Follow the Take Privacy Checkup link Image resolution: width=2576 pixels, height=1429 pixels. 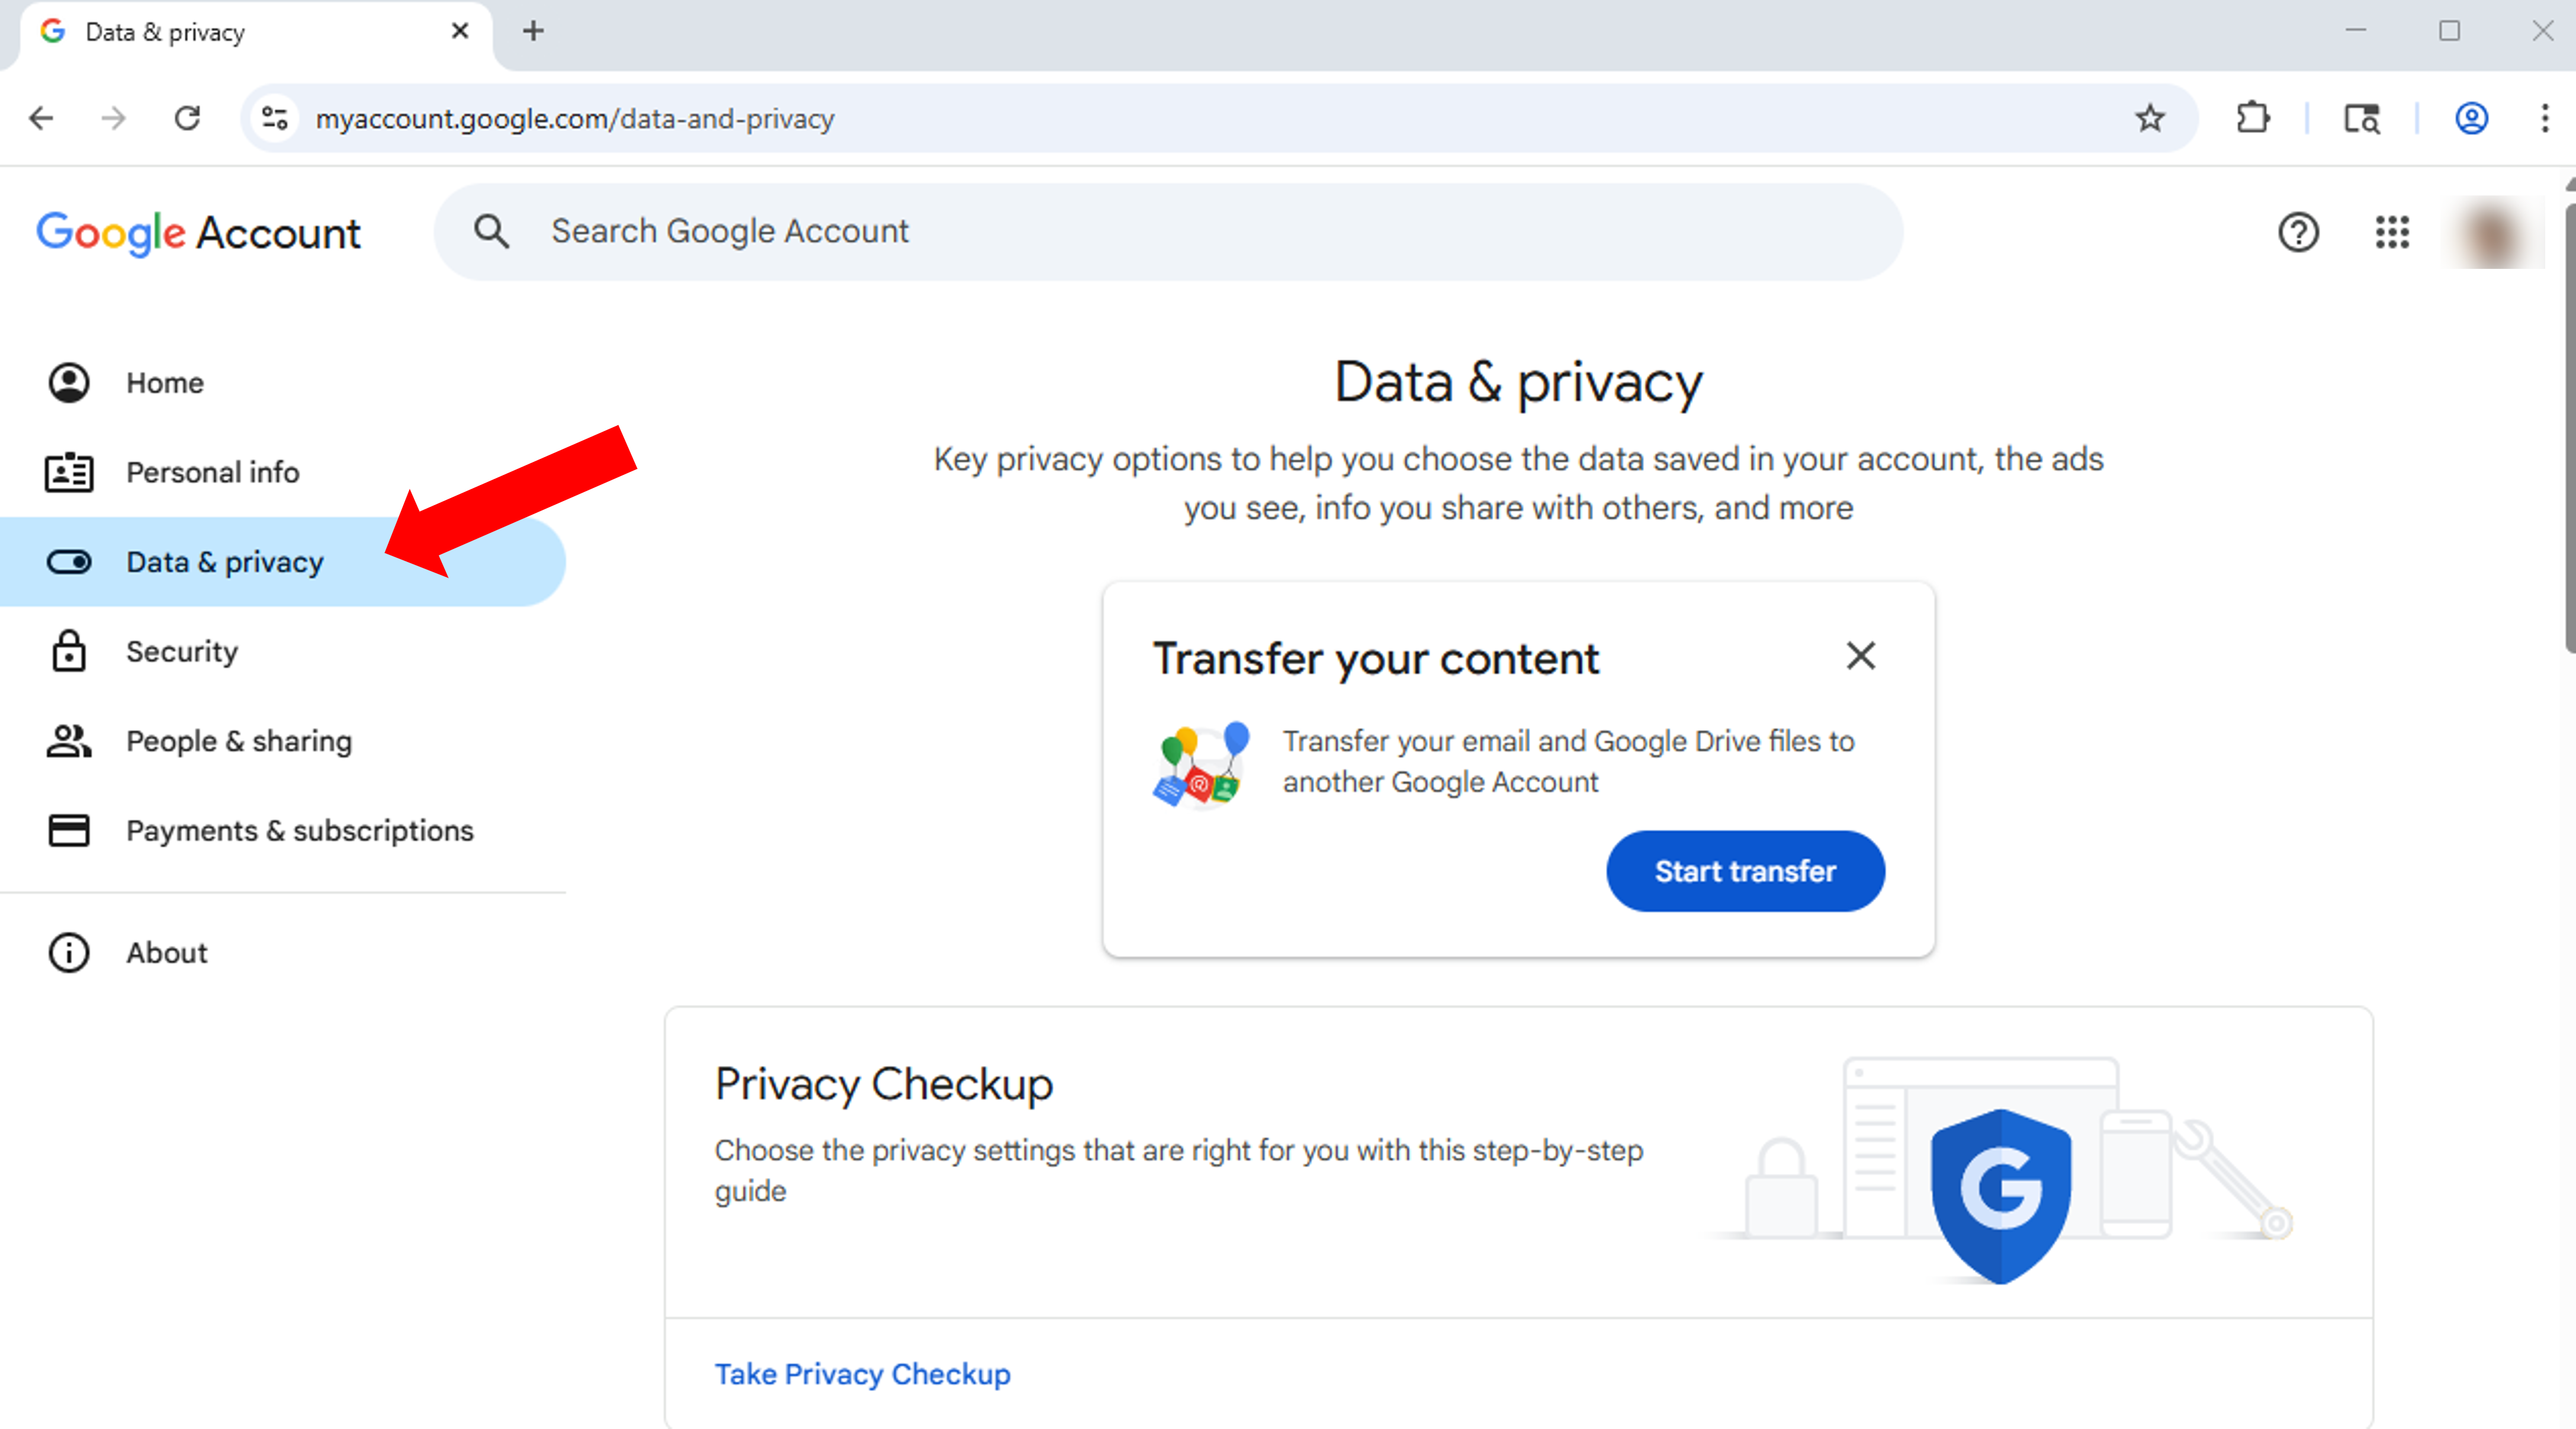point(862,1374)
